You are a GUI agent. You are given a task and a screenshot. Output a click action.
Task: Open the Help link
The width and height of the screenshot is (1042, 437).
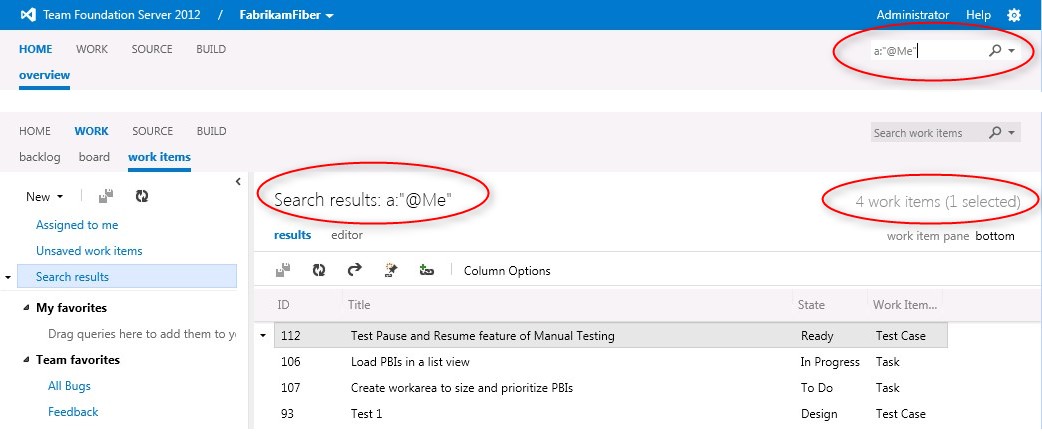978,15
